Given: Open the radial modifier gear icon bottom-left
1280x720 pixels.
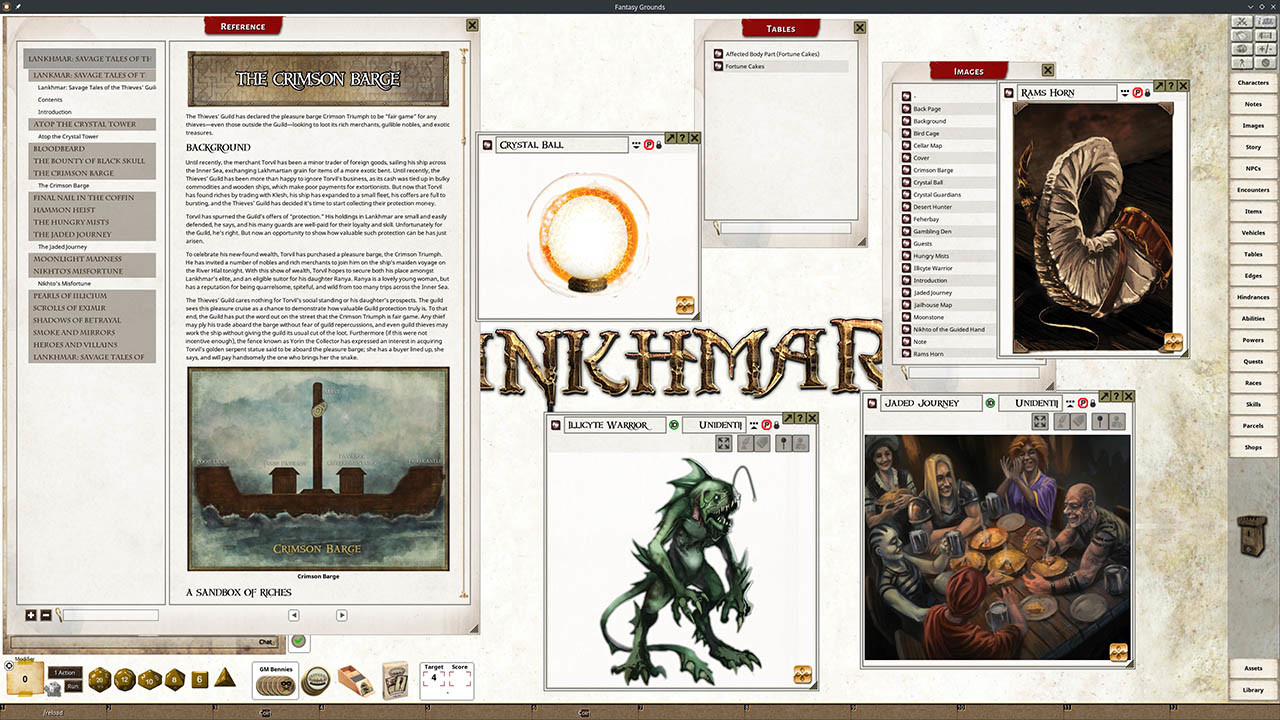Looking at the screenshot, I should (8, 665).
